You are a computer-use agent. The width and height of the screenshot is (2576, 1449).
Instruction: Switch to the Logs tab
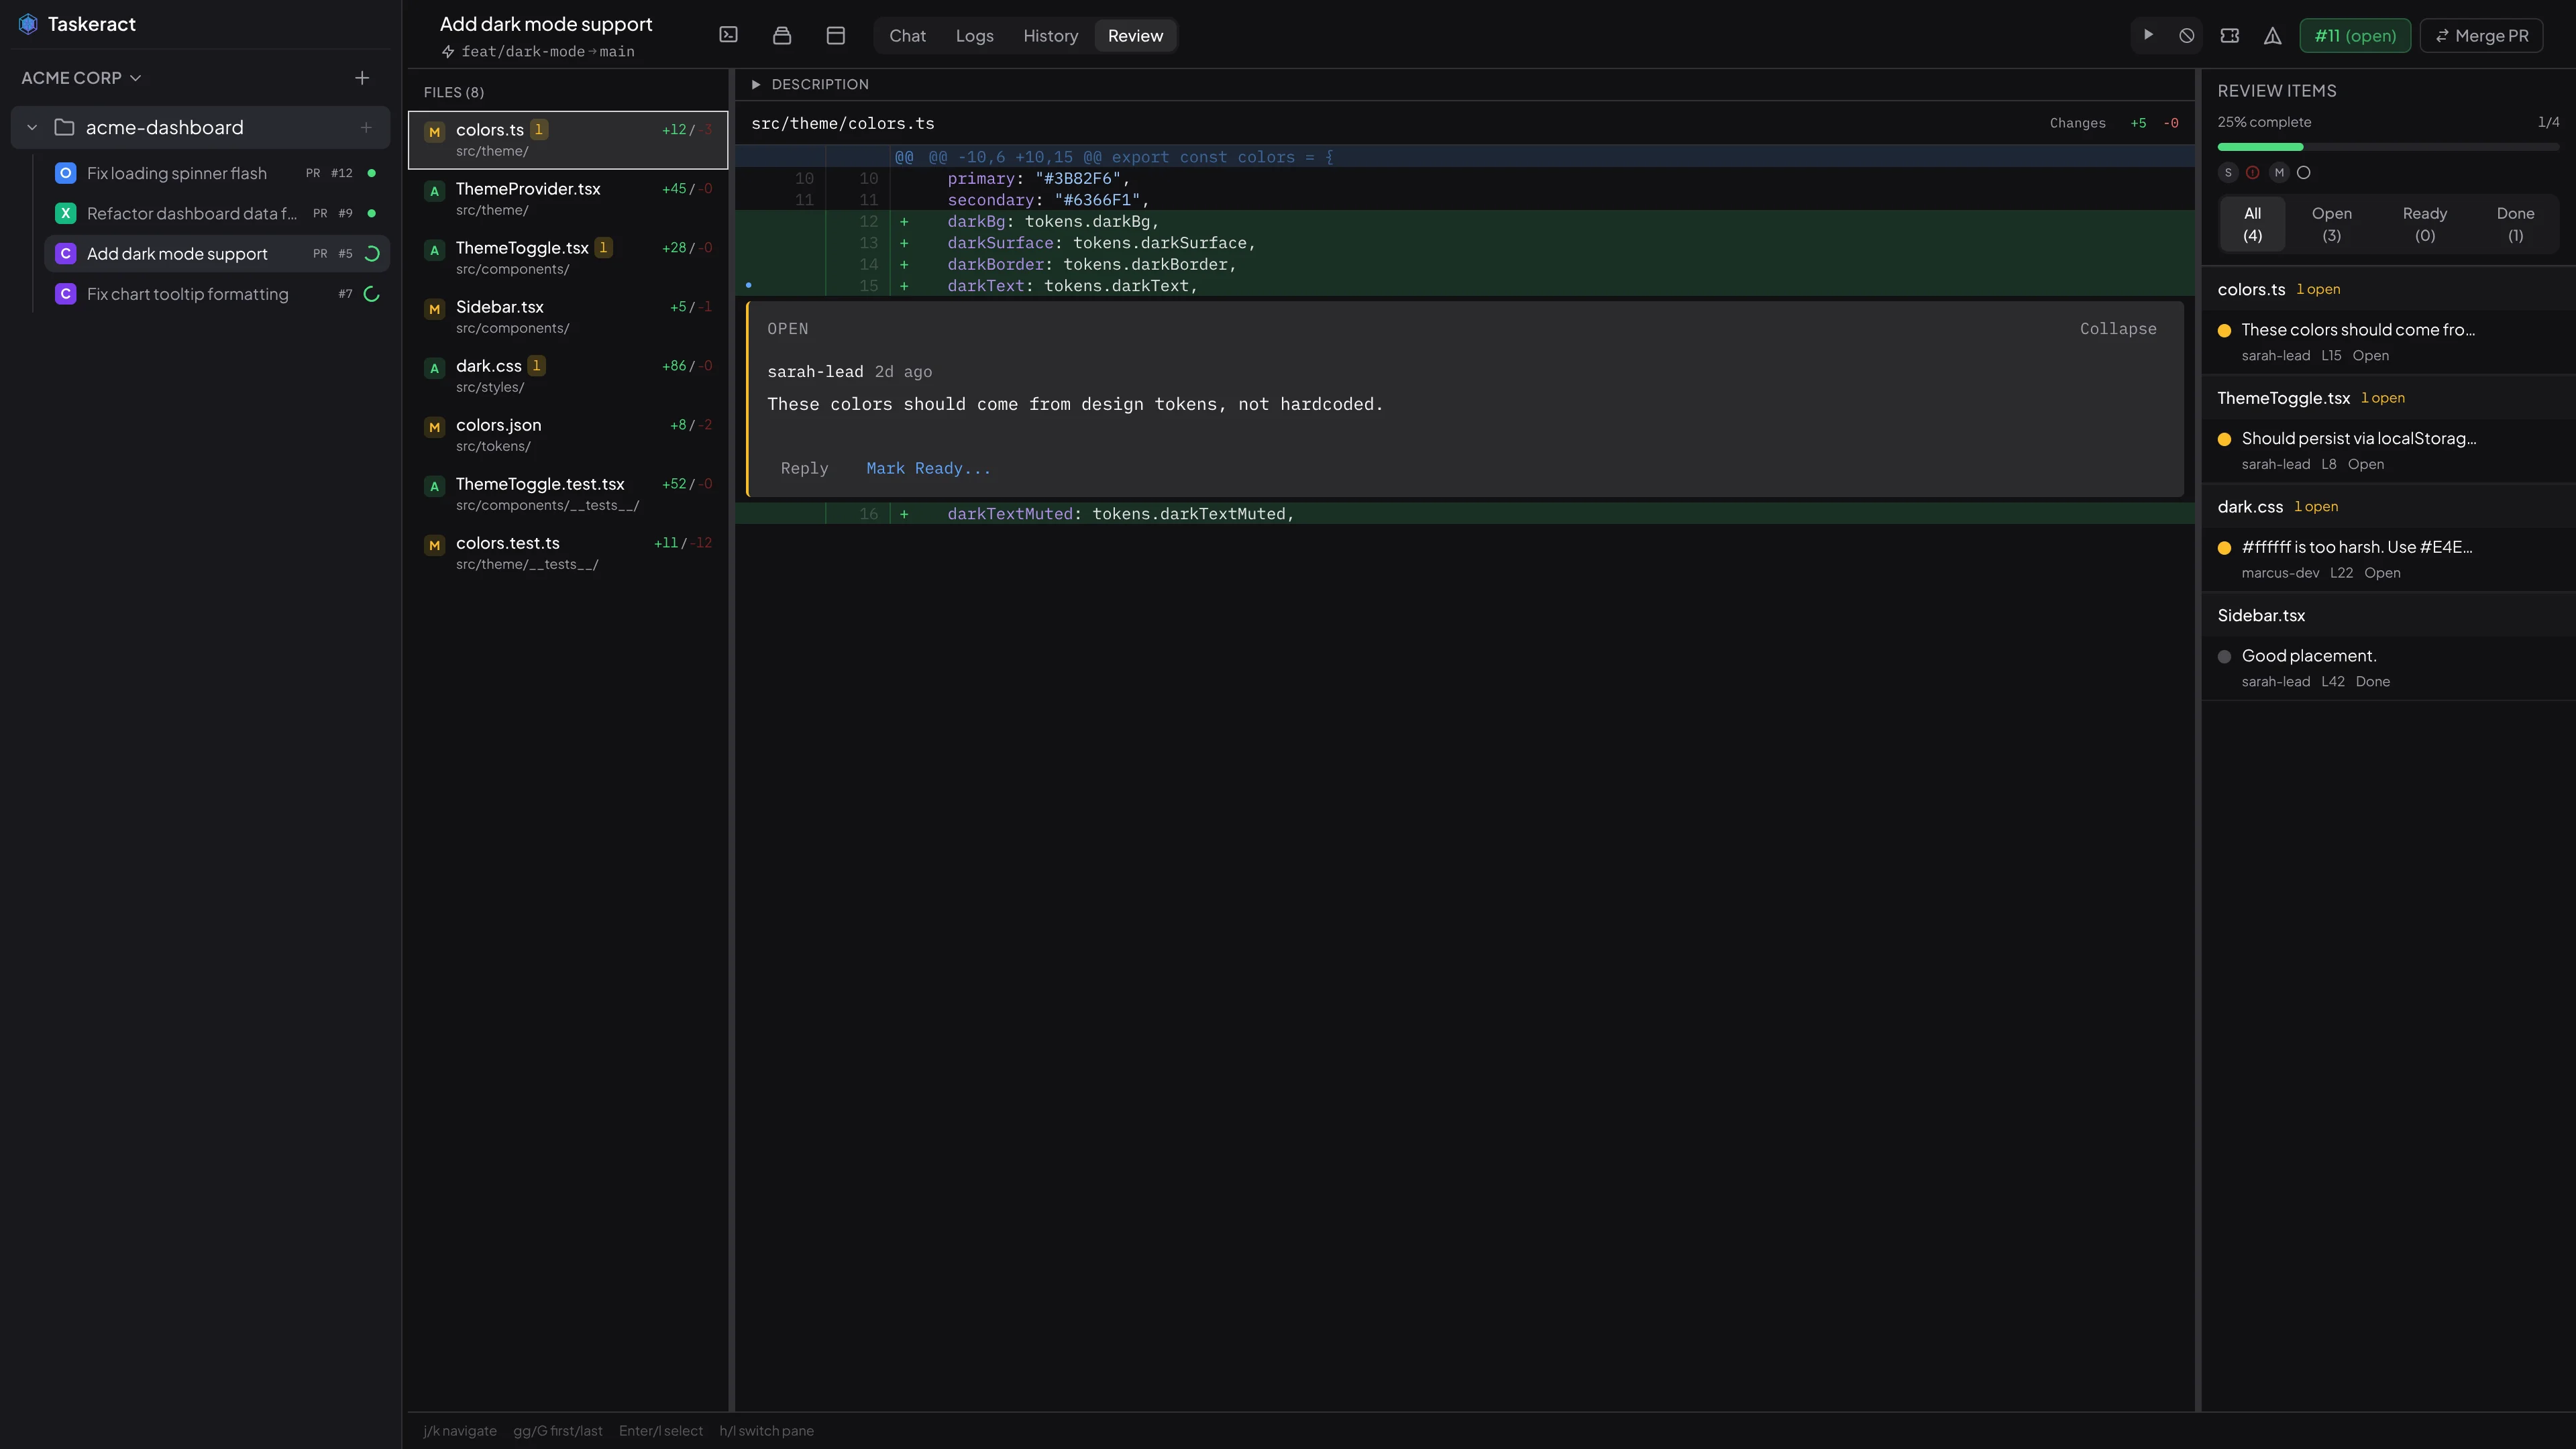pyautogui.click(x=974, y=35)
